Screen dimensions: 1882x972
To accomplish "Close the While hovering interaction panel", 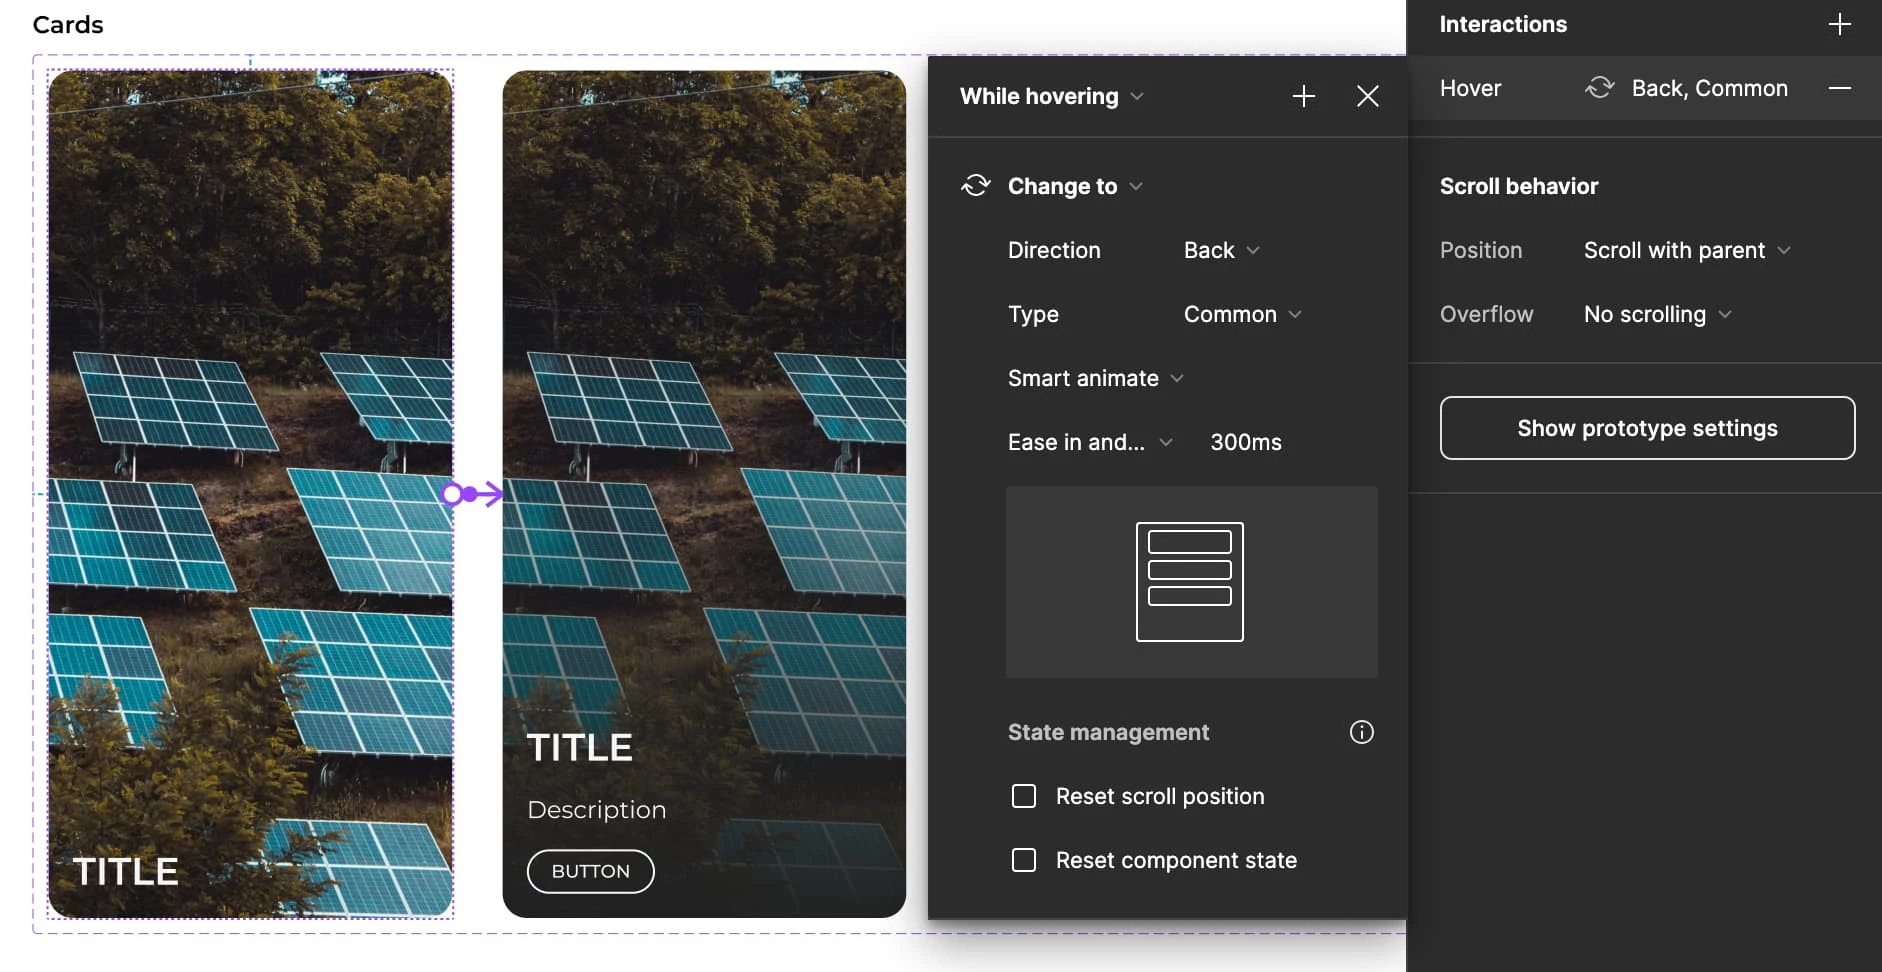I will (1367, 96).
